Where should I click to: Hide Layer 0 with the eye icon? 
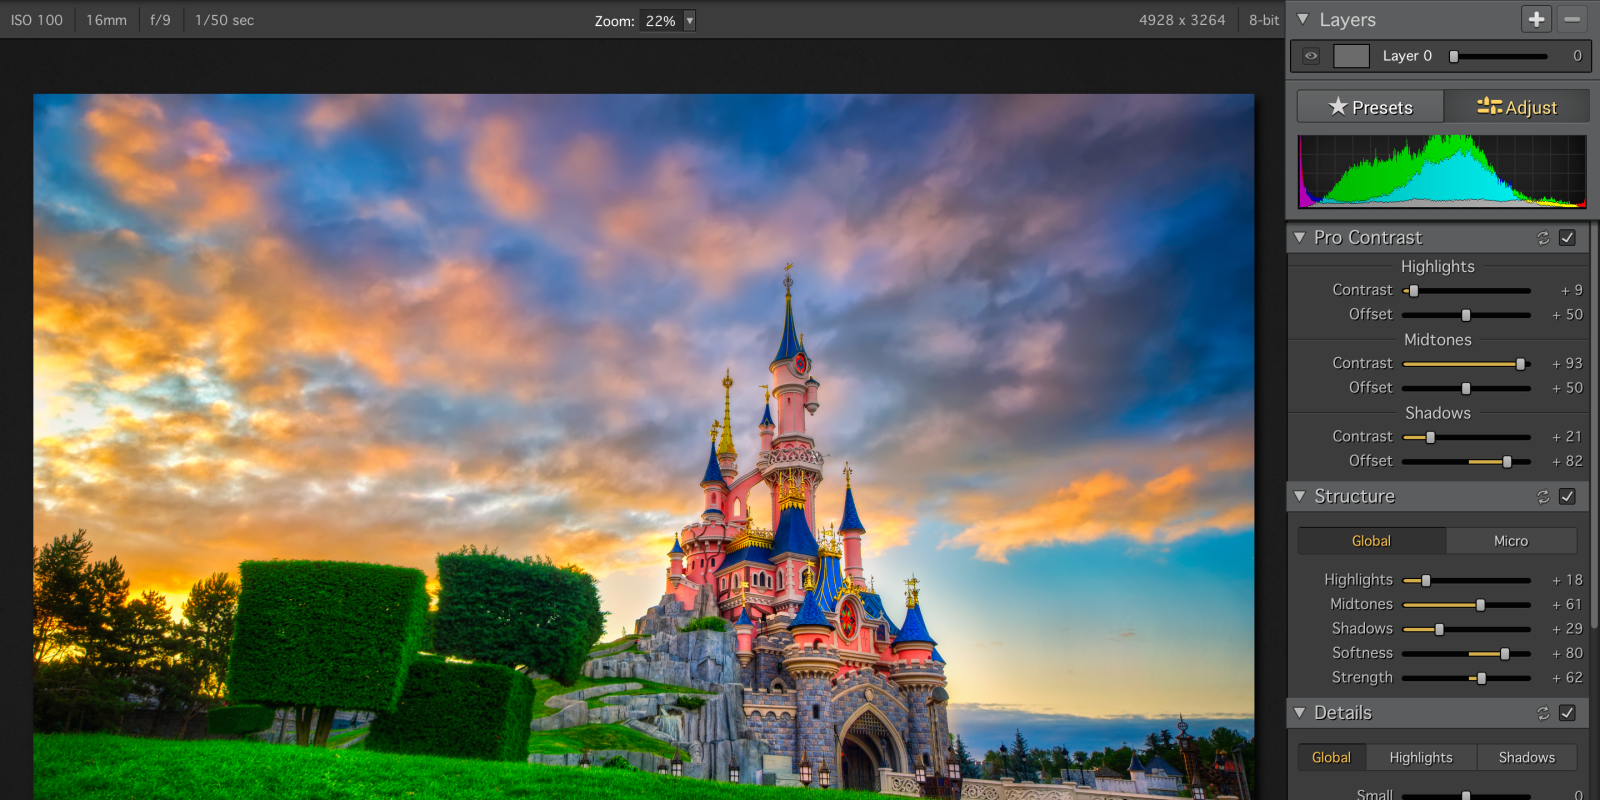point(1311,56)
